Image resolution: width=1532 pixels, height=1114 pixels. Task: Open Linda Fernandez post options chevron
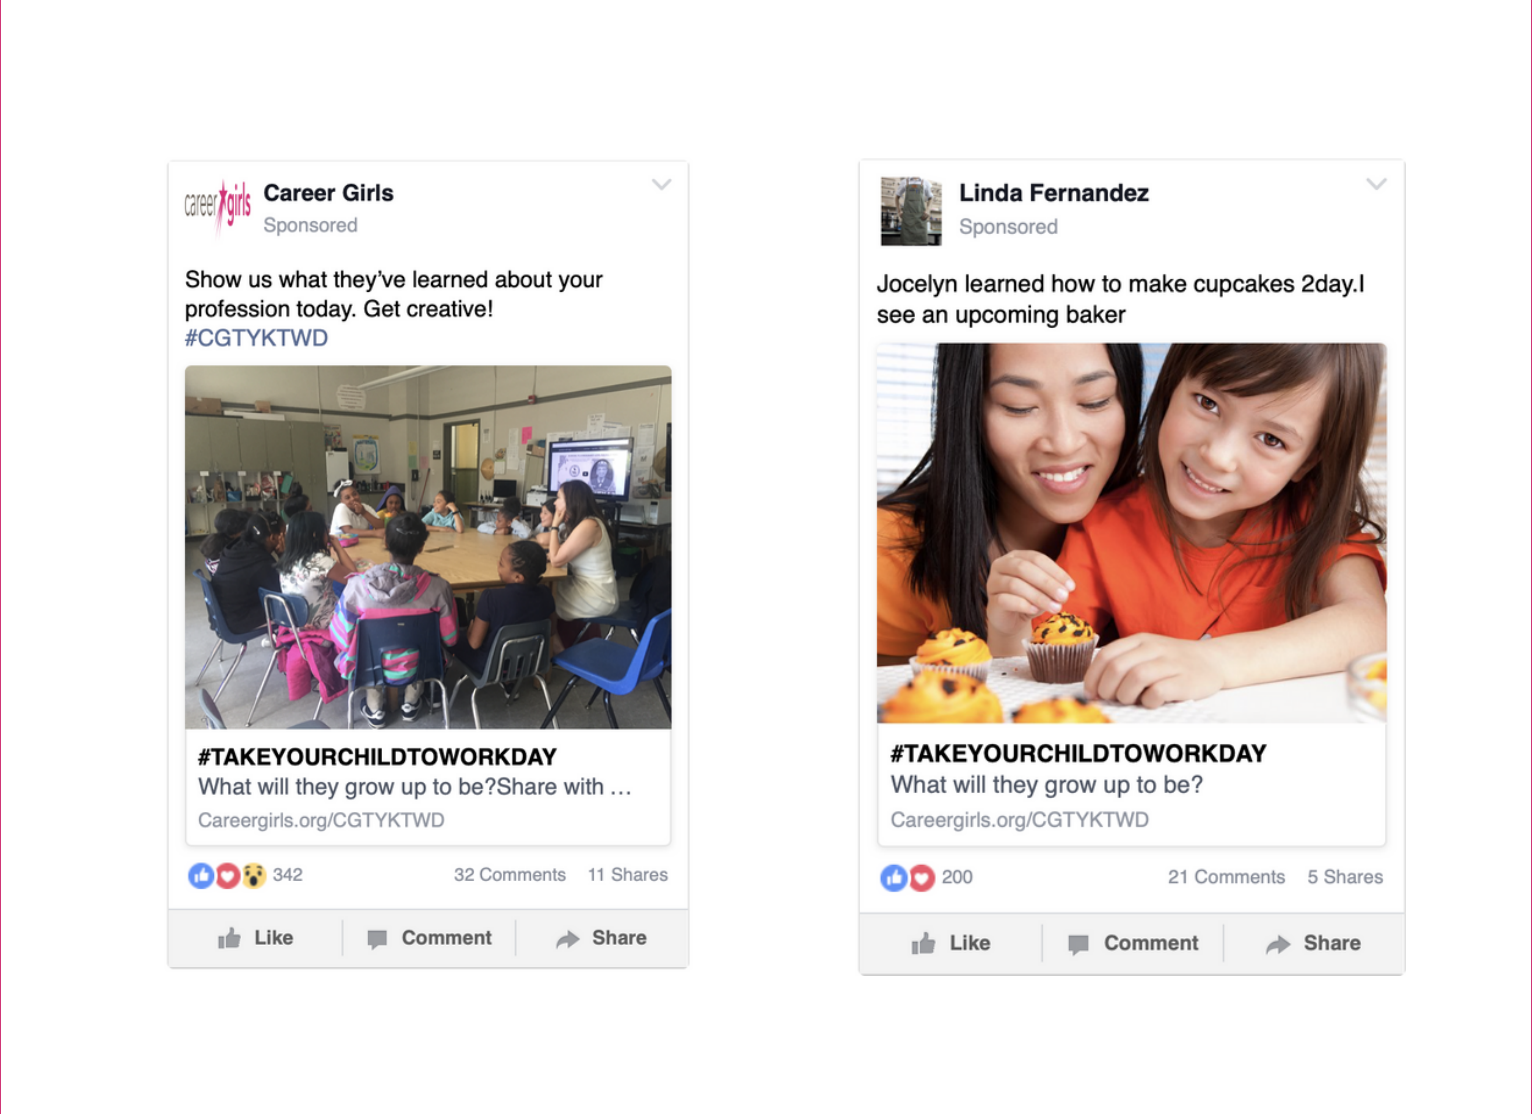point(1376,184)
